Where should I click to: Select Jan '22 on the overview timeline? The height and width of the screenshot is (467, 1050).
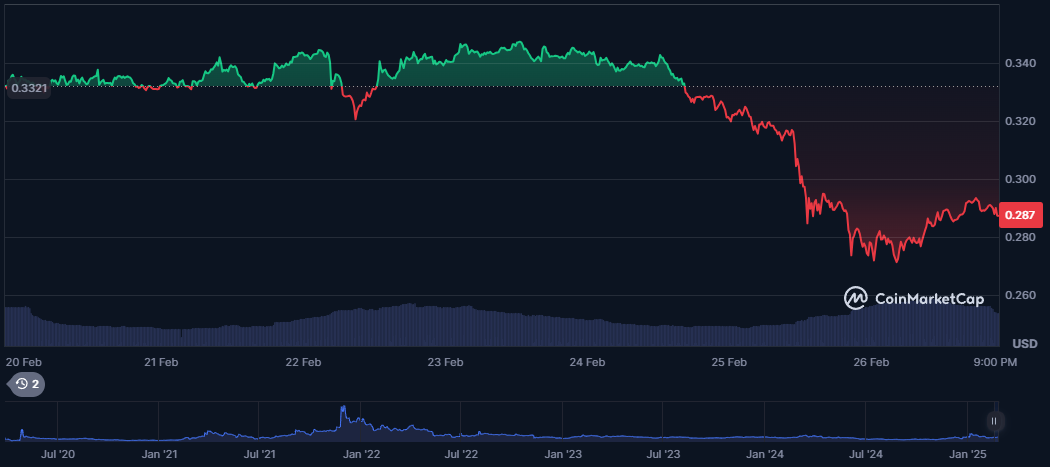[361, 454]
